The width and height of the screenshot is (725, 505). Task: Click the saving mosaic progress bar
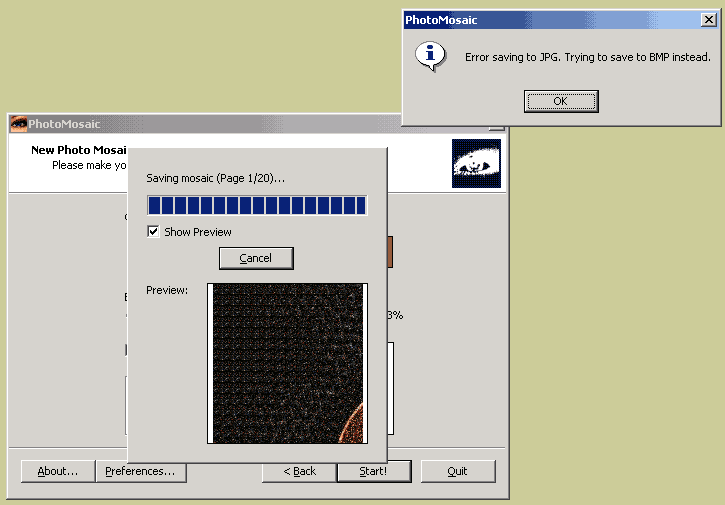[x=257, y=205]
